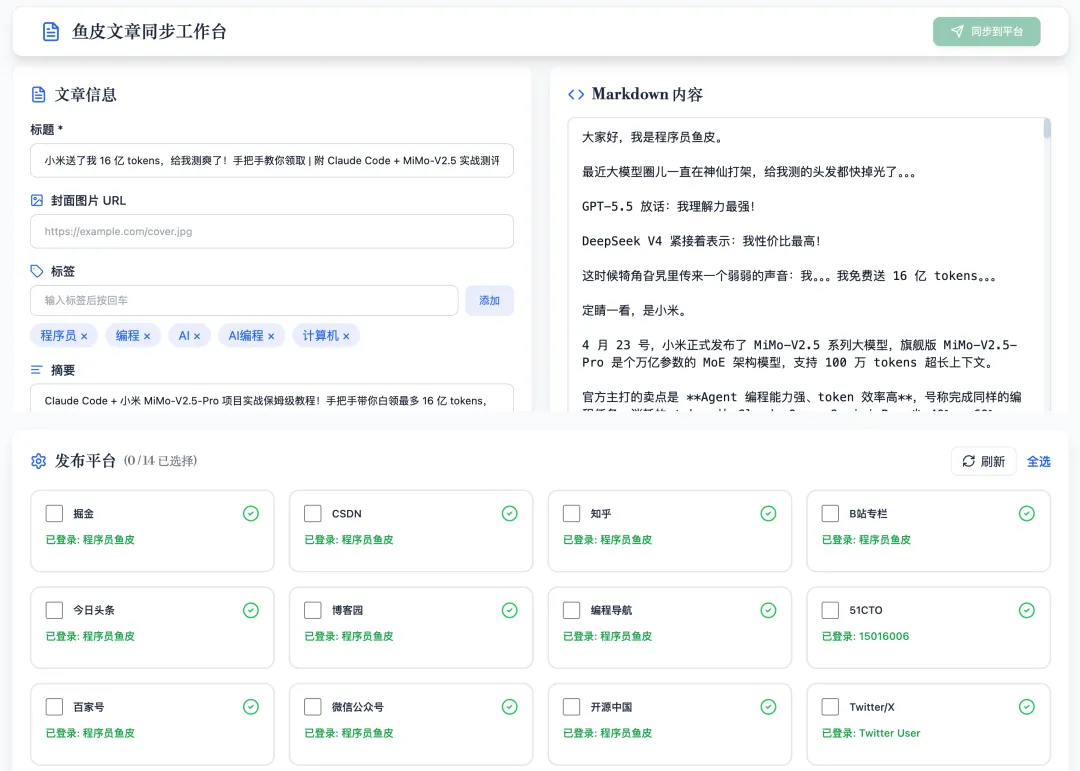Image resolution: width=1080 pixels, height=771 pixels.
Task: Click the 已登录: 15016006 status text
Action: click(x=865, y=636)
